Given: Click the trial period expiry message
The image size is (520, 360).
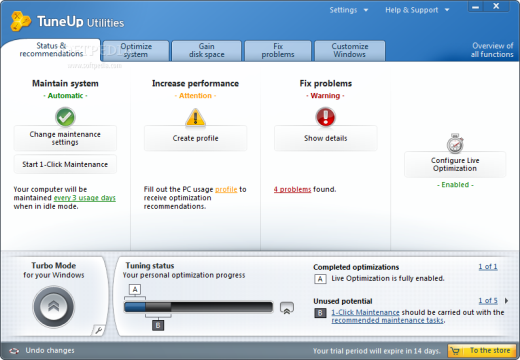Looking at the screenshot, I should coord(377,351).
